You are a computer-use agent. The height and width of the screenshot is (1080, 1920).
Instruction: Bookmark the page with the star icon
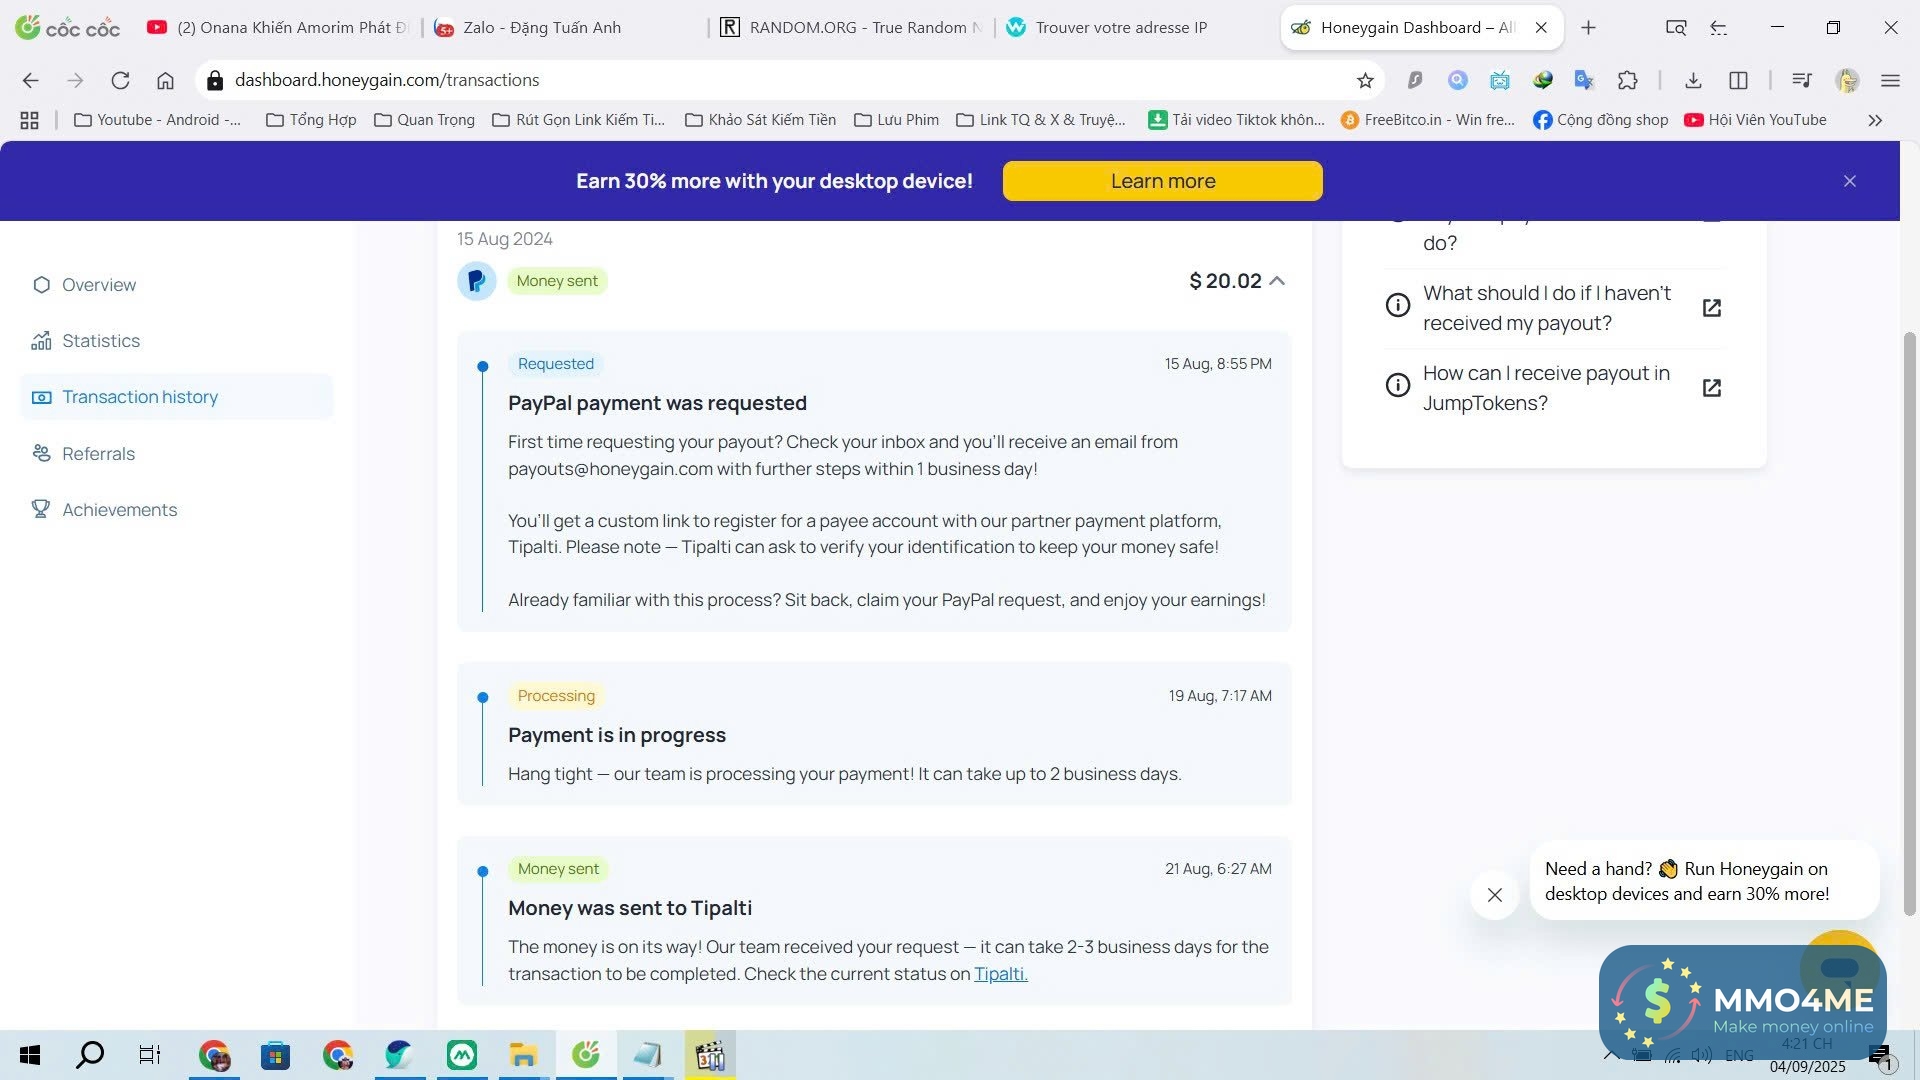pos(1365,80)
